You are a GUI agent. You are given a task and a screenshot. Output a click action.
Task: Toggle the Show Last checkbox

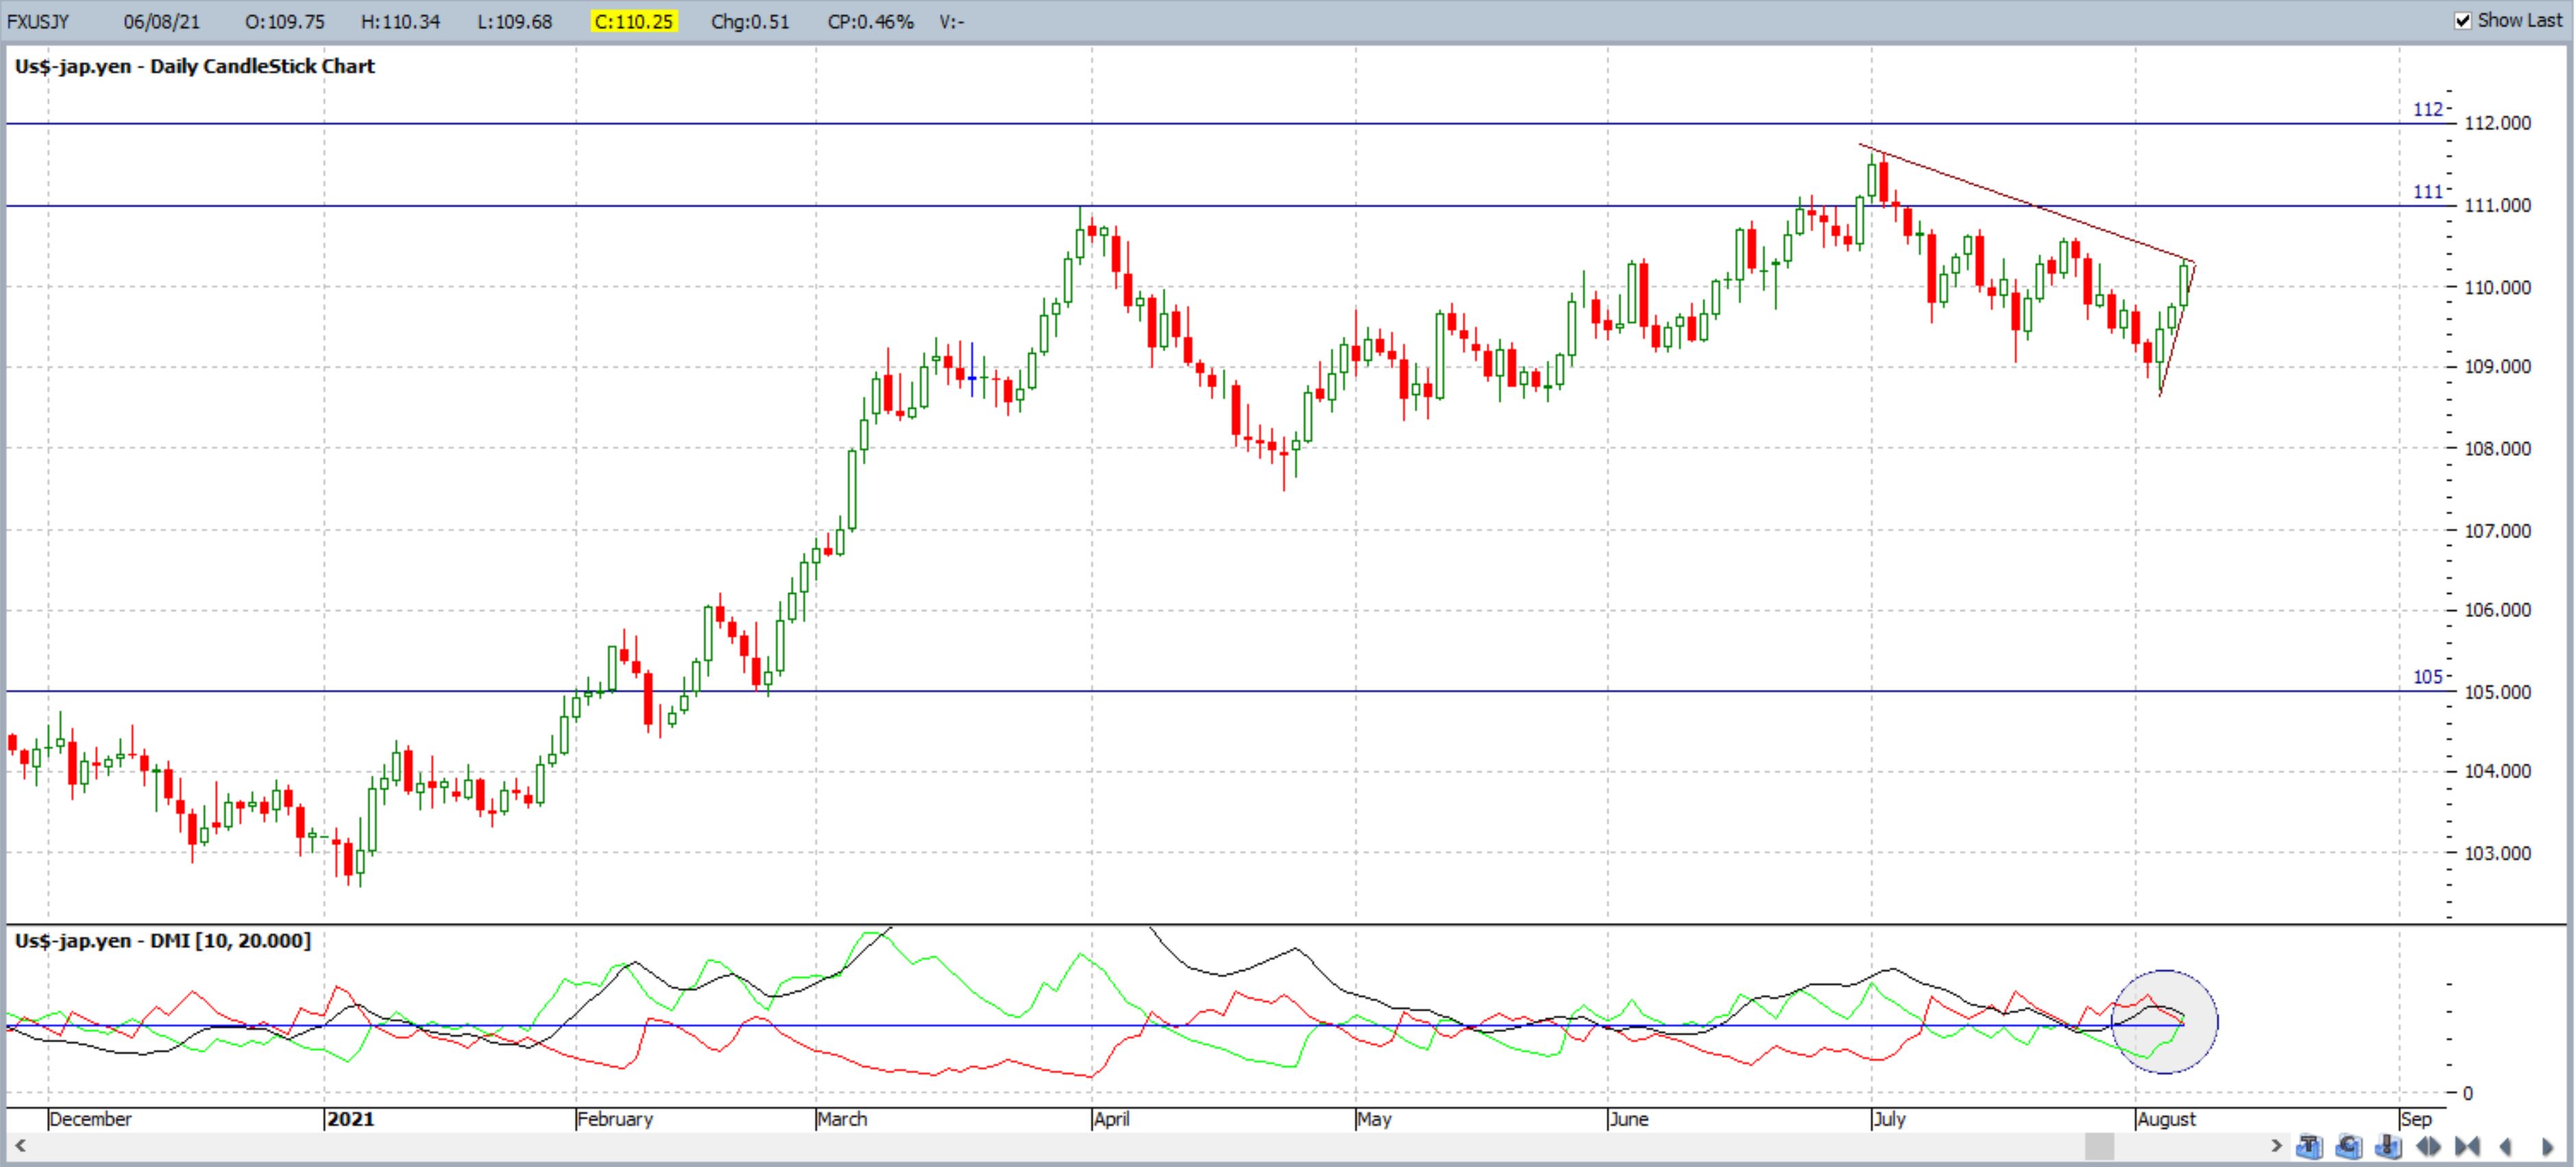point(2463,20)
